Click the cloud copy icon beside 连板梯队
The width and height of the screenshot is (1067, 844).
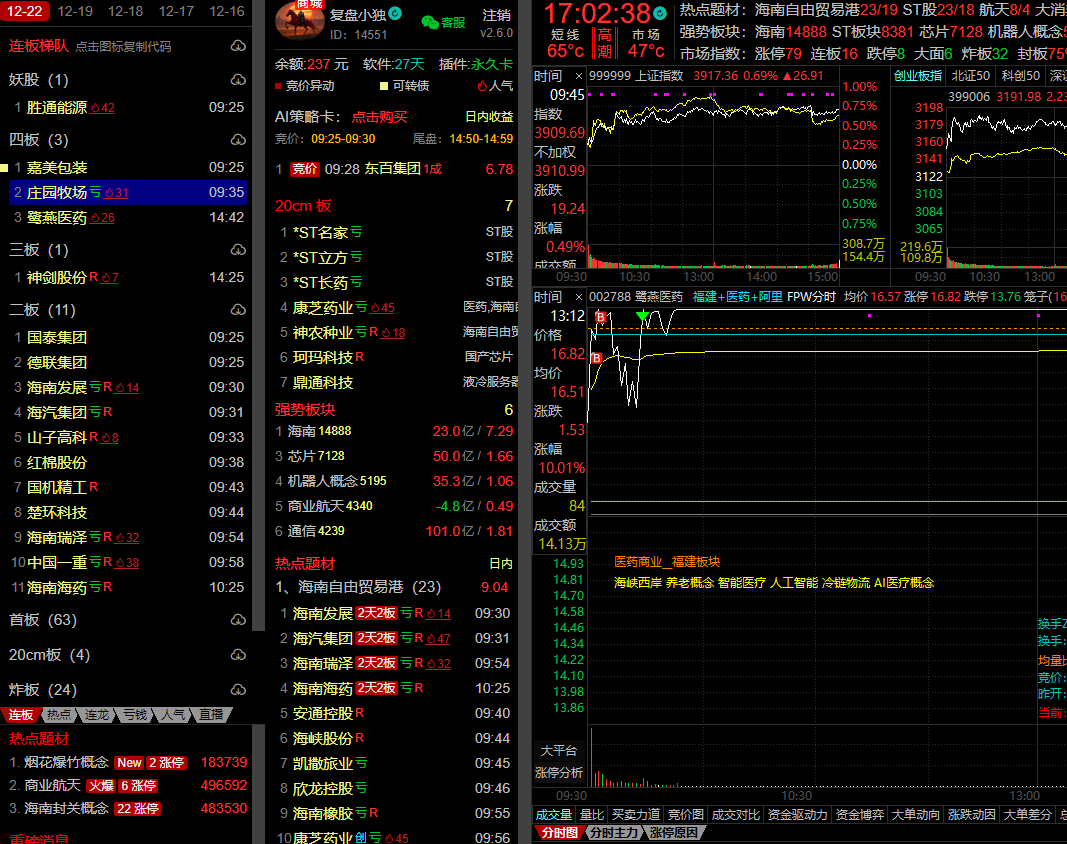point(237,47)
